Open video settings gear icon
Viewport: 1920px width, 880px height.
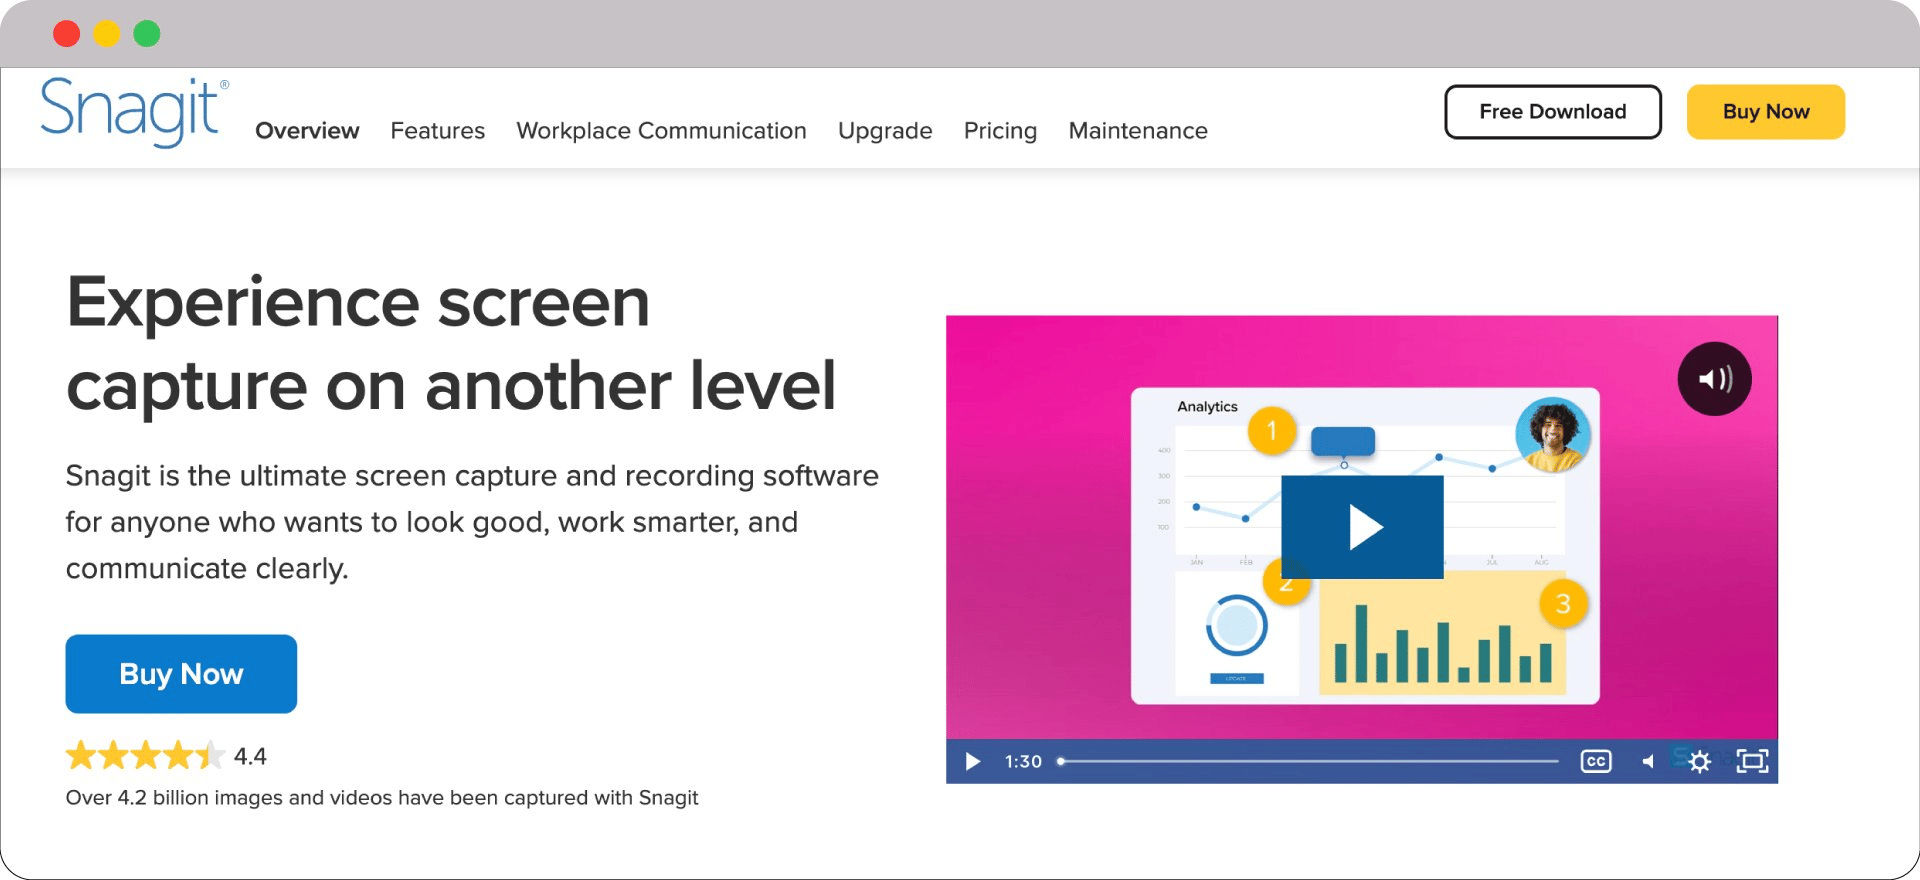tap(1699, 761)
